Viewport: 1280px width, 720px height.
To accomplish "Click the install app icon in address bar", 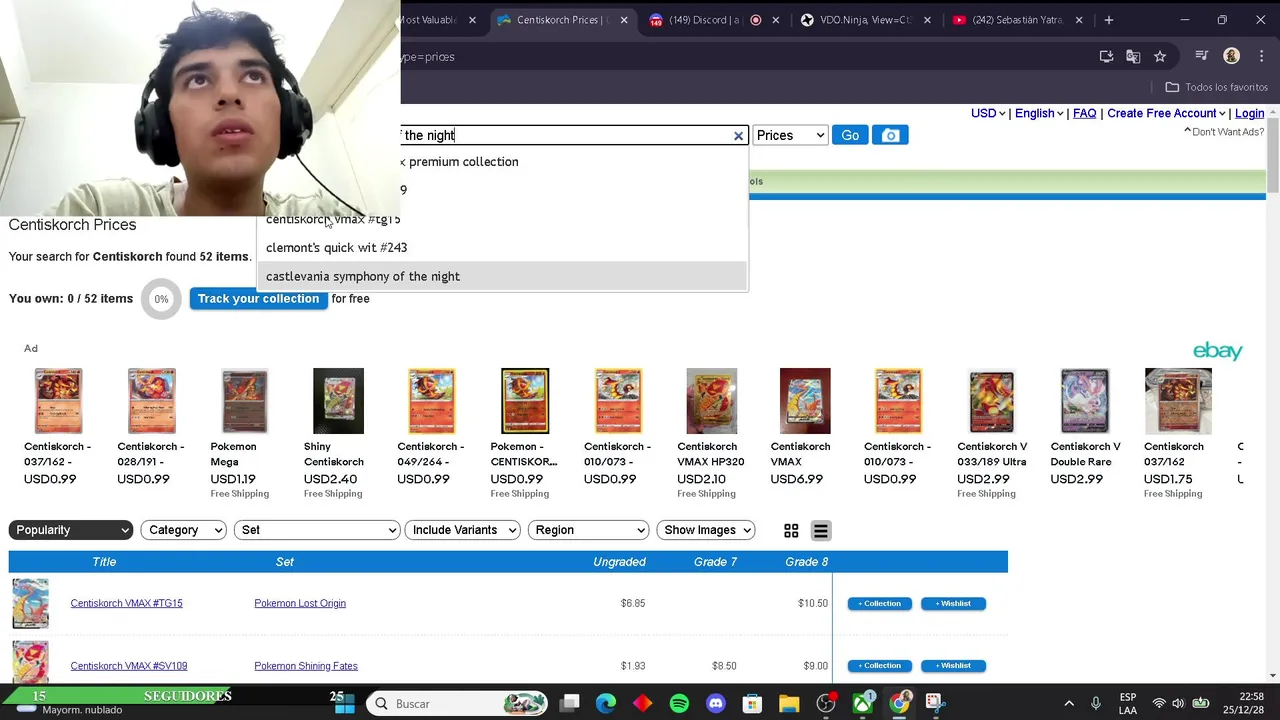I will point(1106,57).
